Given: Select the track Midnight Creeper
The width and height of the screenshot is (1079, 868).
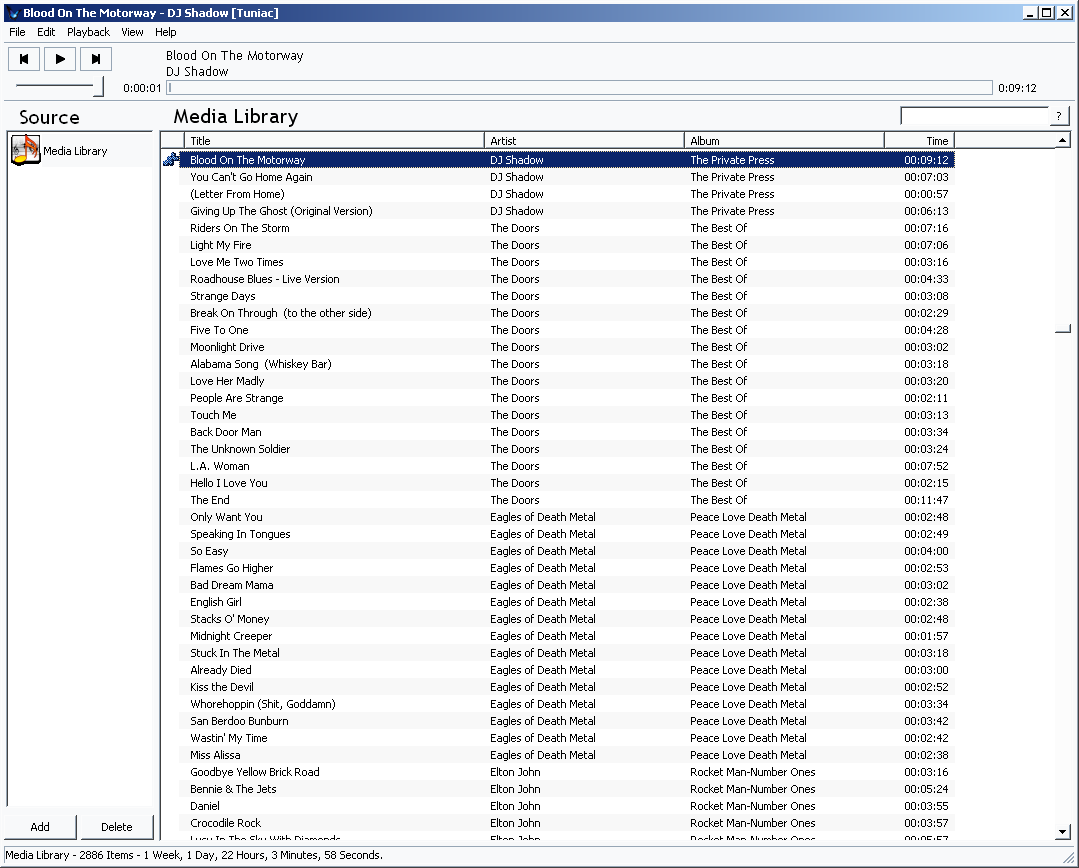Looking at the screenshot, I should pyautogui.click(x=568, y=636).
